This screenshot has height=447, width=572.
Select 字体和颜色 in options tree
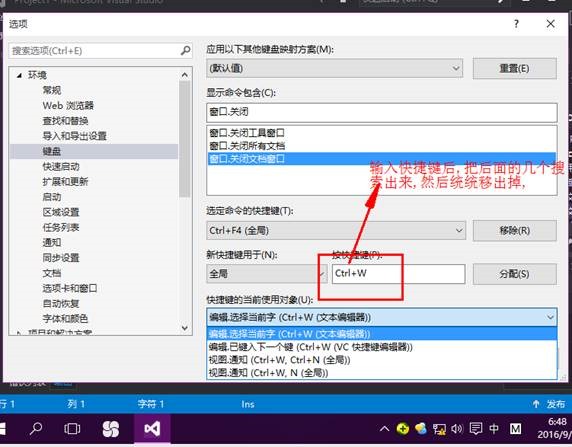click(65, 319)
